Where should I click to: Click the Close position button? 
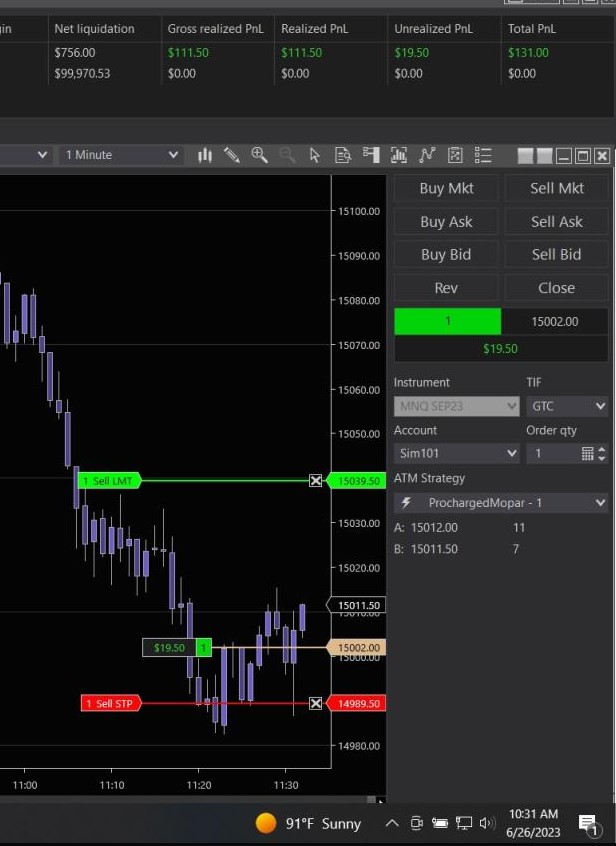[557, 288]
